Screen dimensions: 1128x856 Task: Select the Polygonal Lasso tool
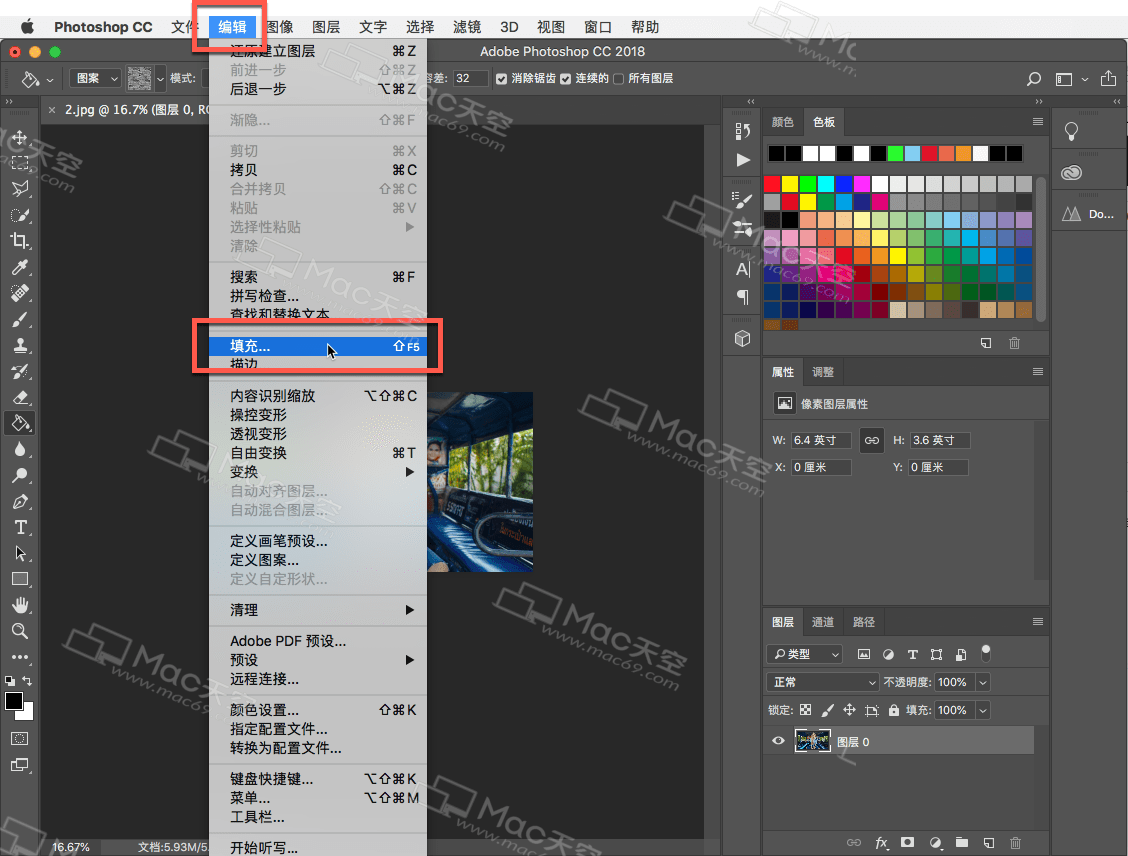20,189
